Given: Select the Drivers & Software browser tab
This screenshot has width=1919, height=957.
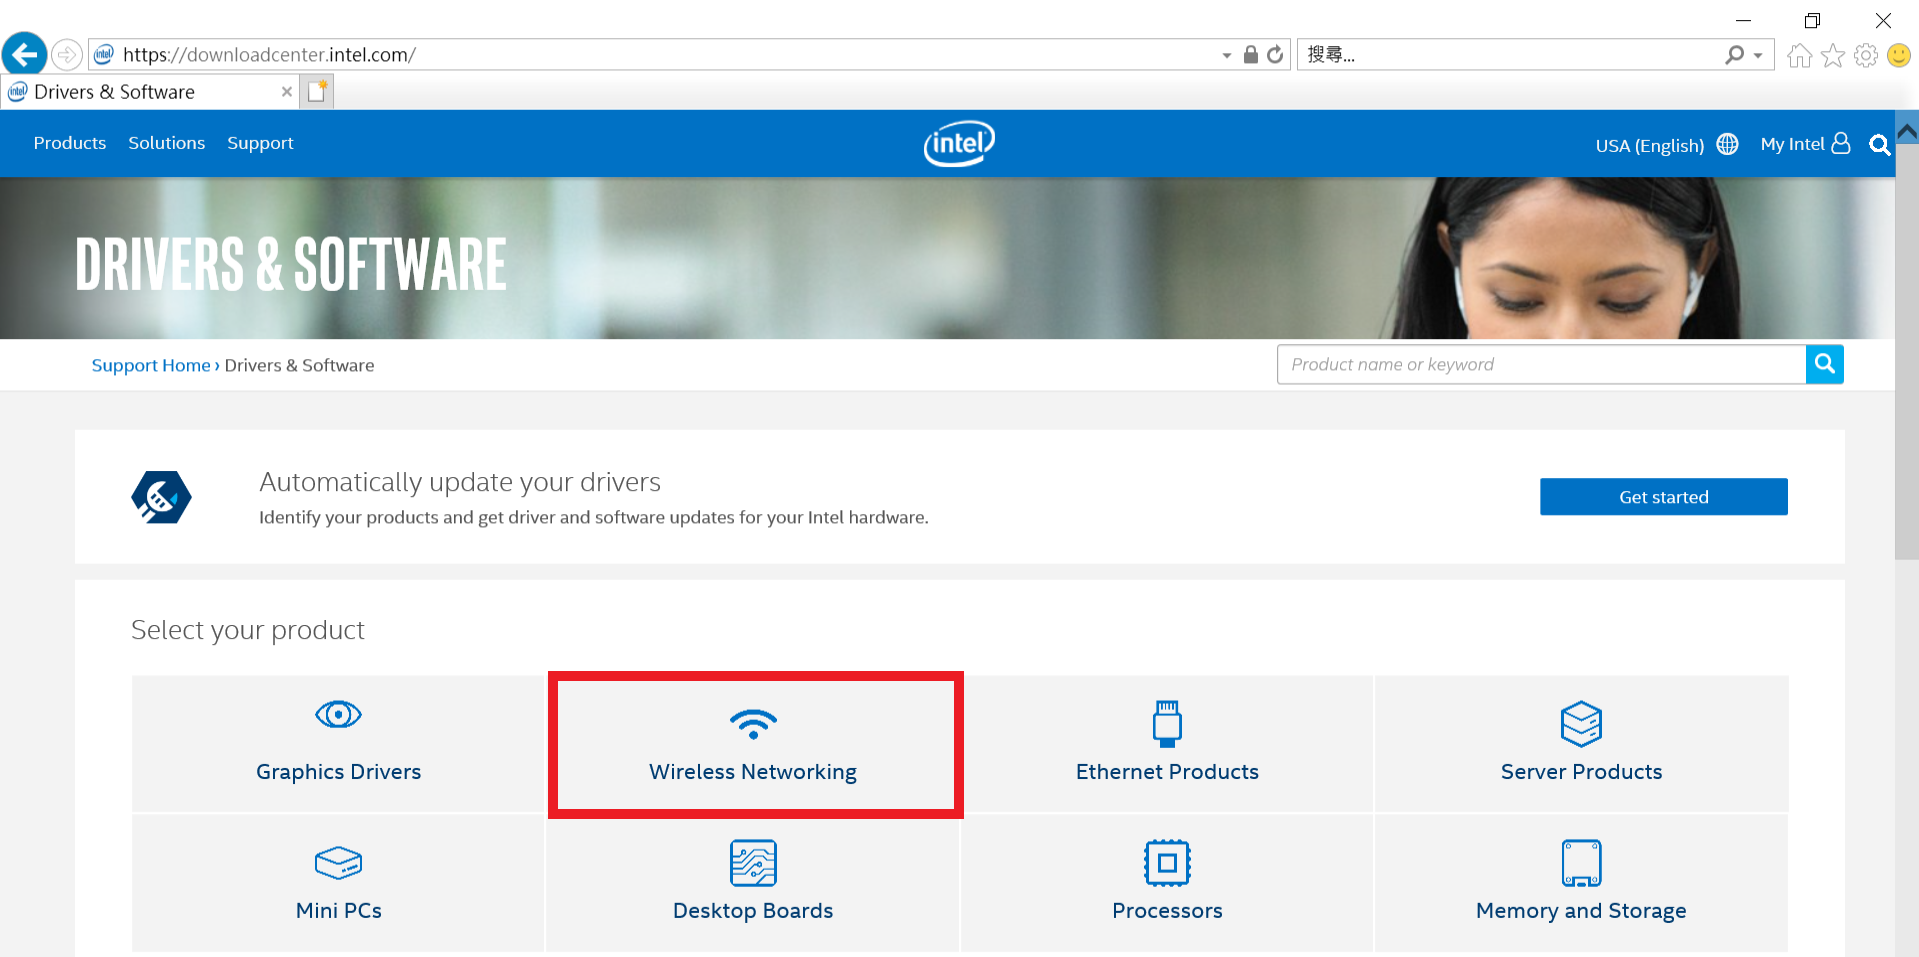Looking at the screenshot, I should point(150,92).
